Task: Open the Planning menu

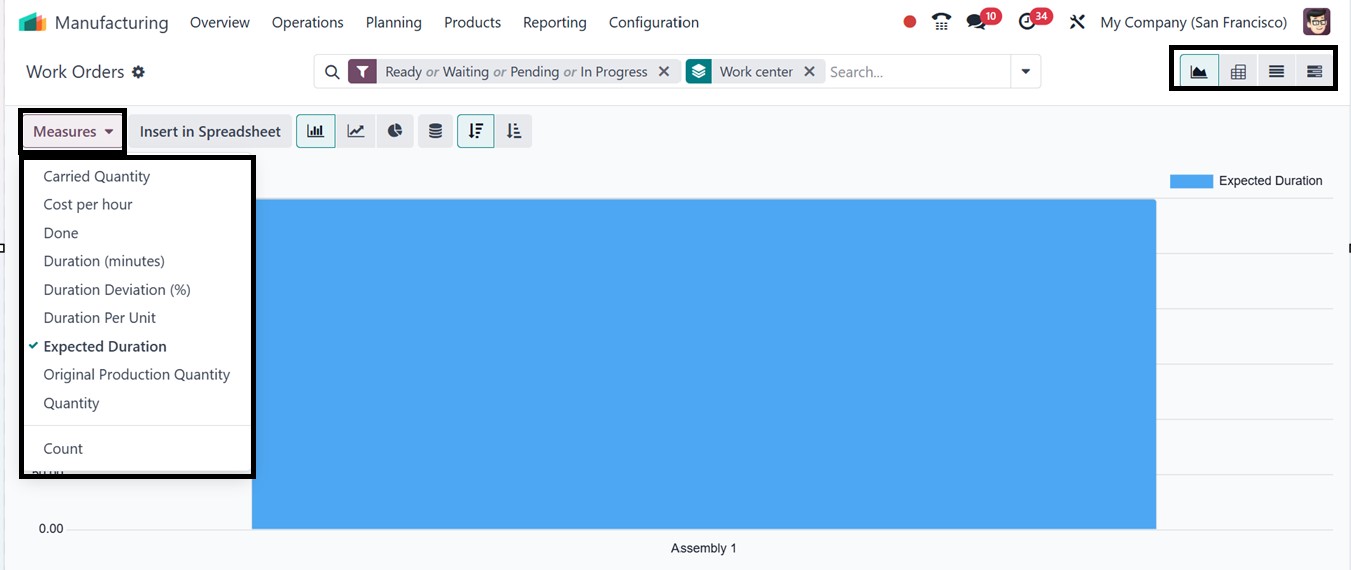Action: coord(393,22)
